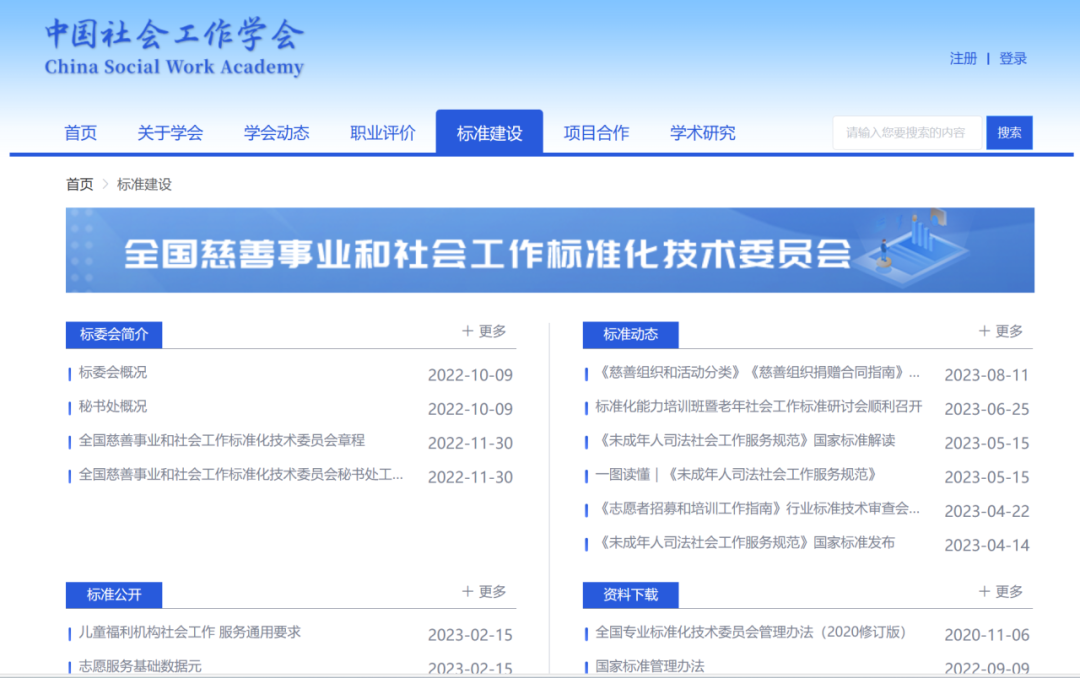1080x678 pixels.
Task: Go to the 项目合作 tab
Action: pos(596,133)
